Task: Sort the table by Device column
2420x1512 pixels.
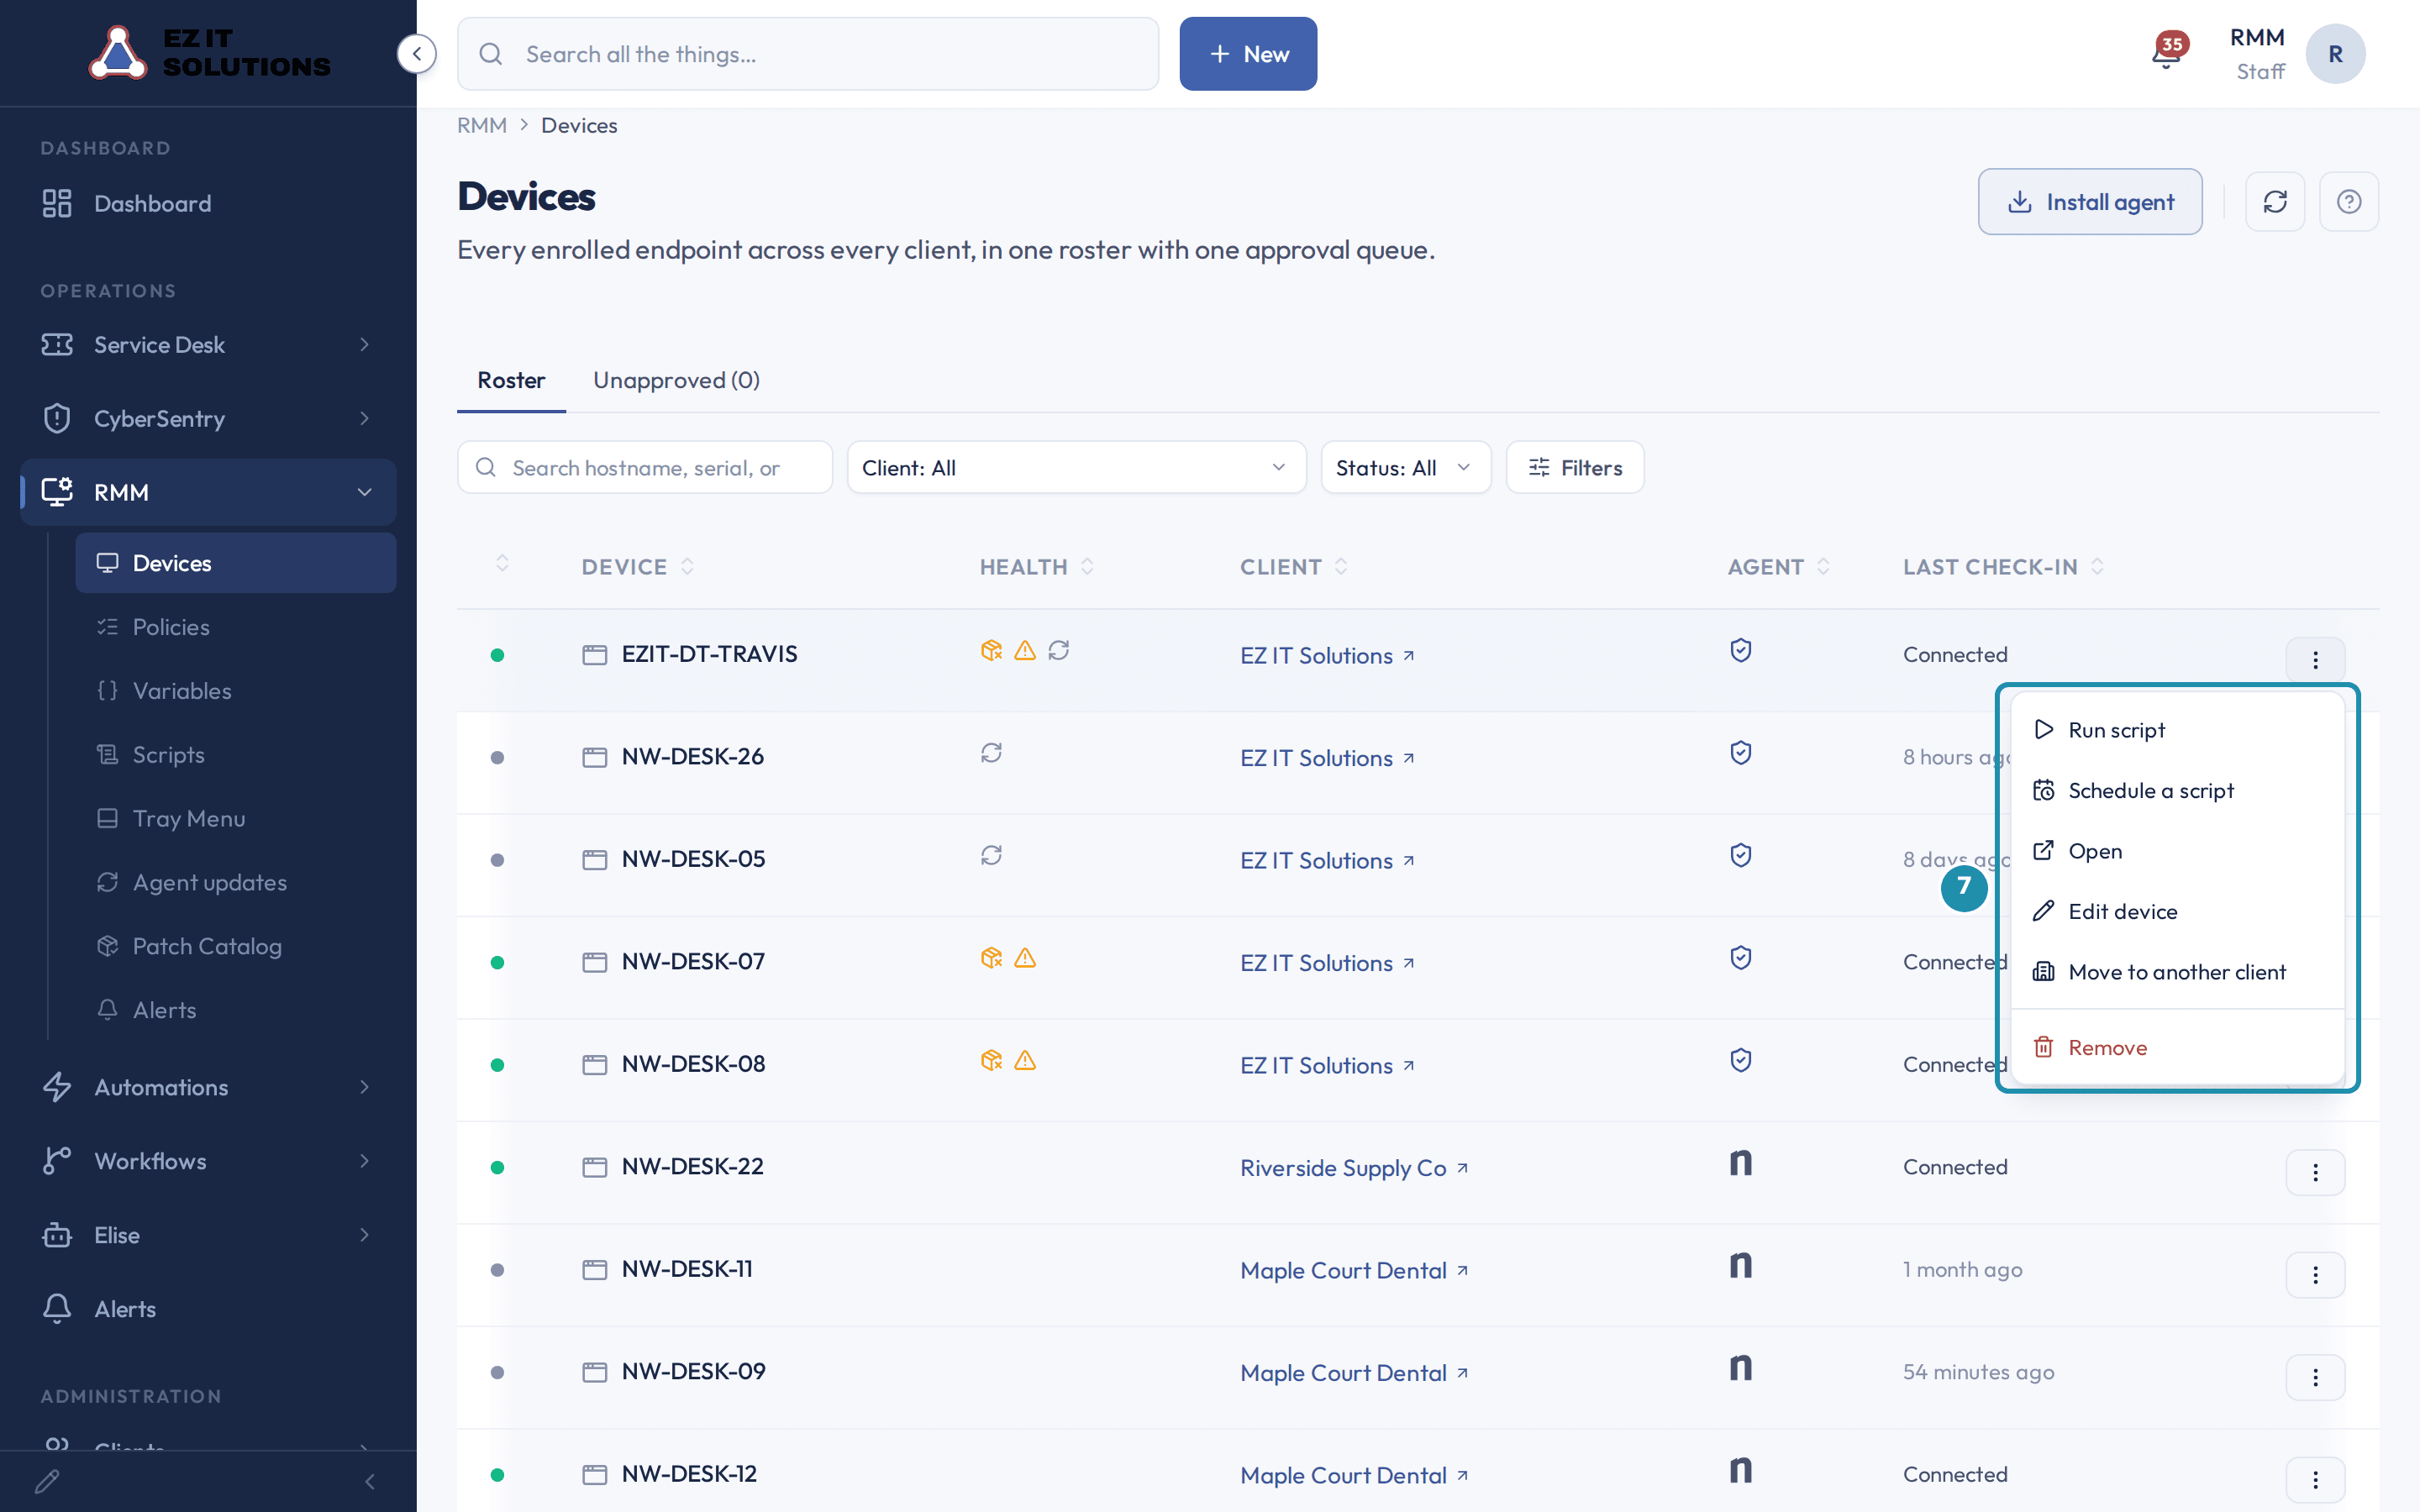Action: pos(637,567)
